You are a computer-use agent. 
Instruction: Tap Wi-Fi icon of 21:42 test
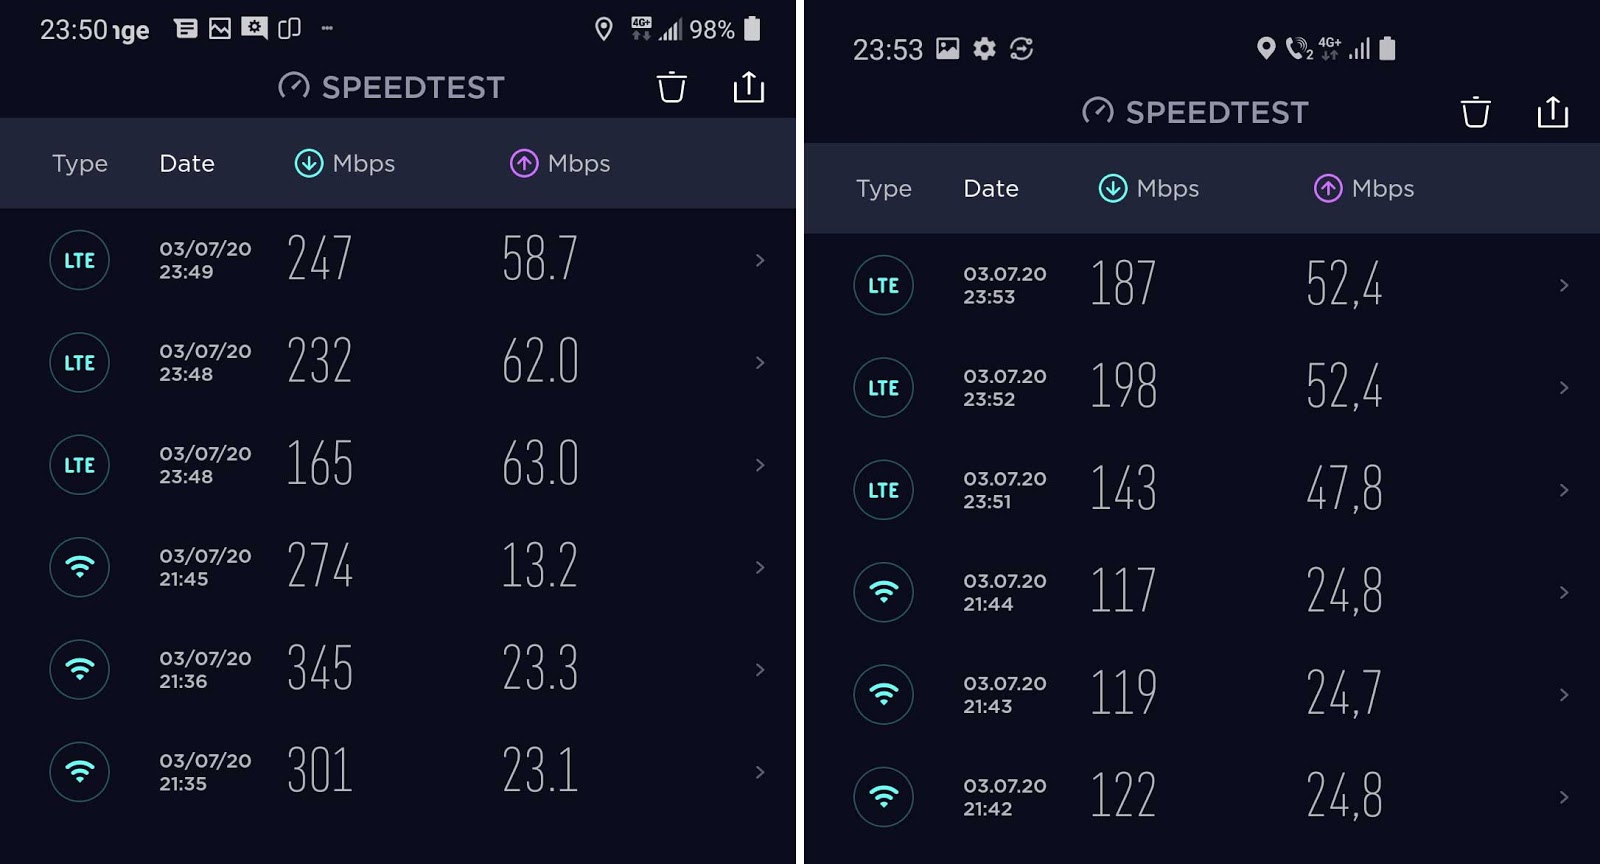pyautogui.click(x=883, y=797)
